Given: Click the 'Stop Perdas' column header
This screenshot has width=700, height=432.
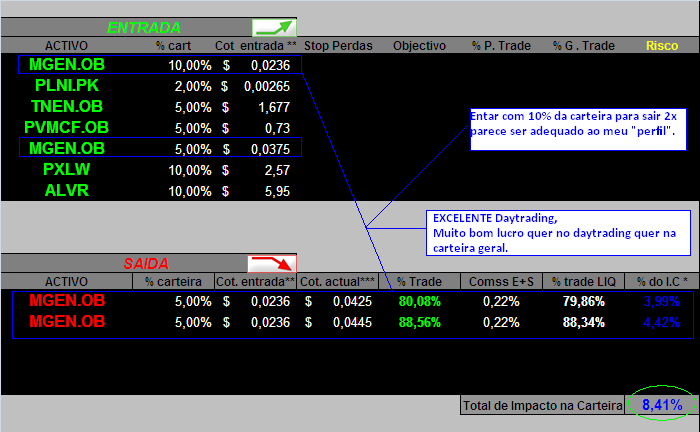Looking at the screenshot, I should pos(338,46).
